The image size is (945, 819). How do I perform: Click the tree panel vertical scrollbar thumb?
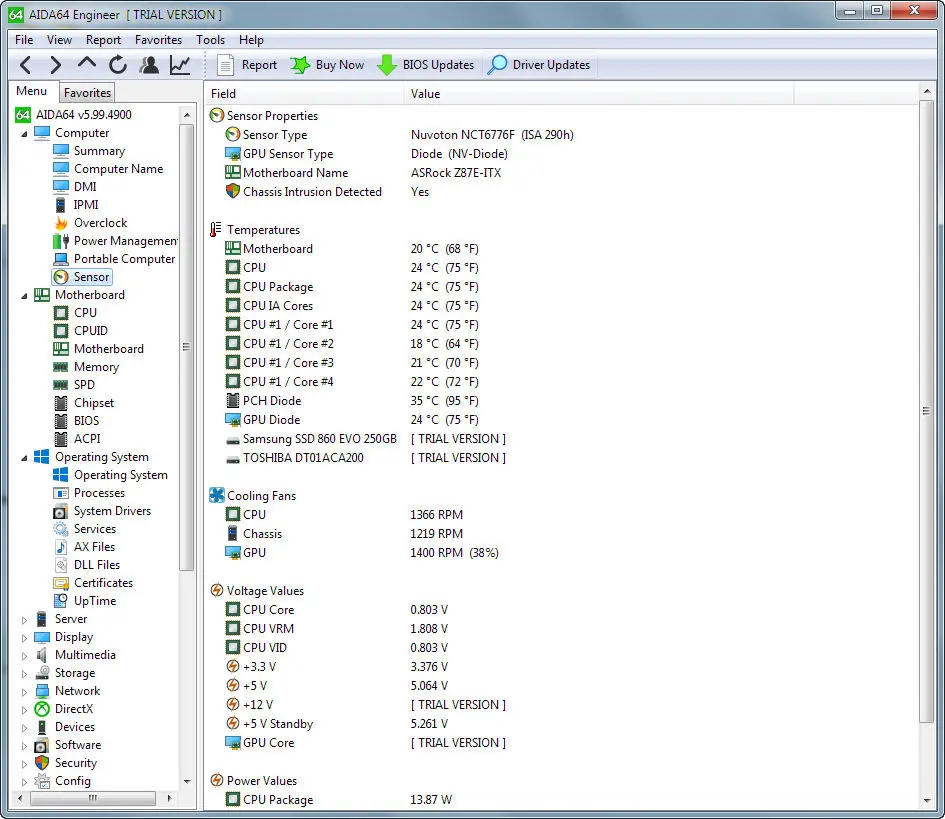tap(186, 347)
